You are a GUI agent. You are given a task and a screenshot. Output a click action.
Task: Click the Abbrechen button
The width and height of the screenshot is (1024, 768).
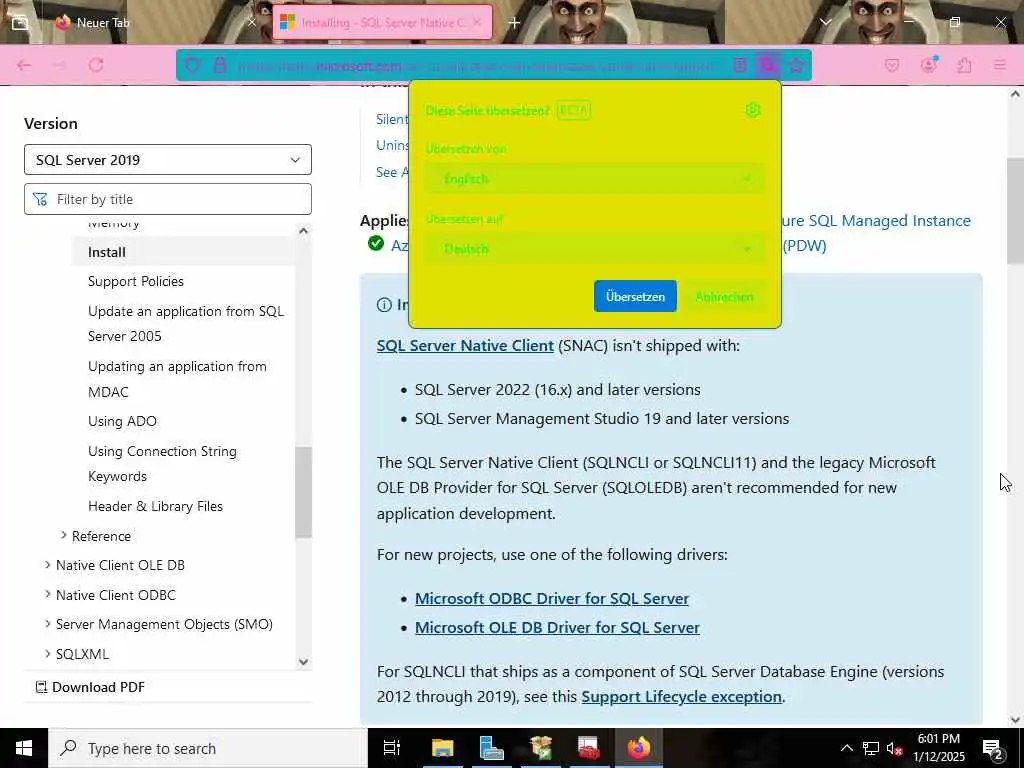pos(724,296)
